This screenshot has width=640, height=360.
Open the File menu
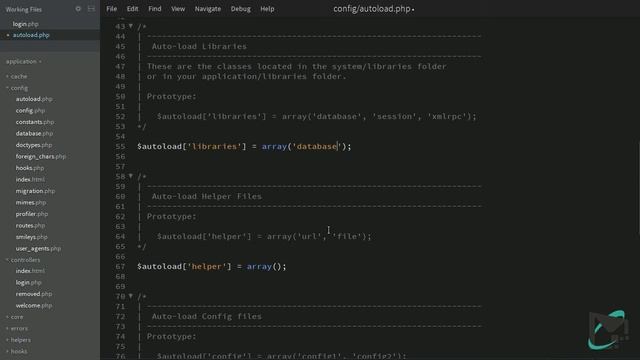pos(111,9)
